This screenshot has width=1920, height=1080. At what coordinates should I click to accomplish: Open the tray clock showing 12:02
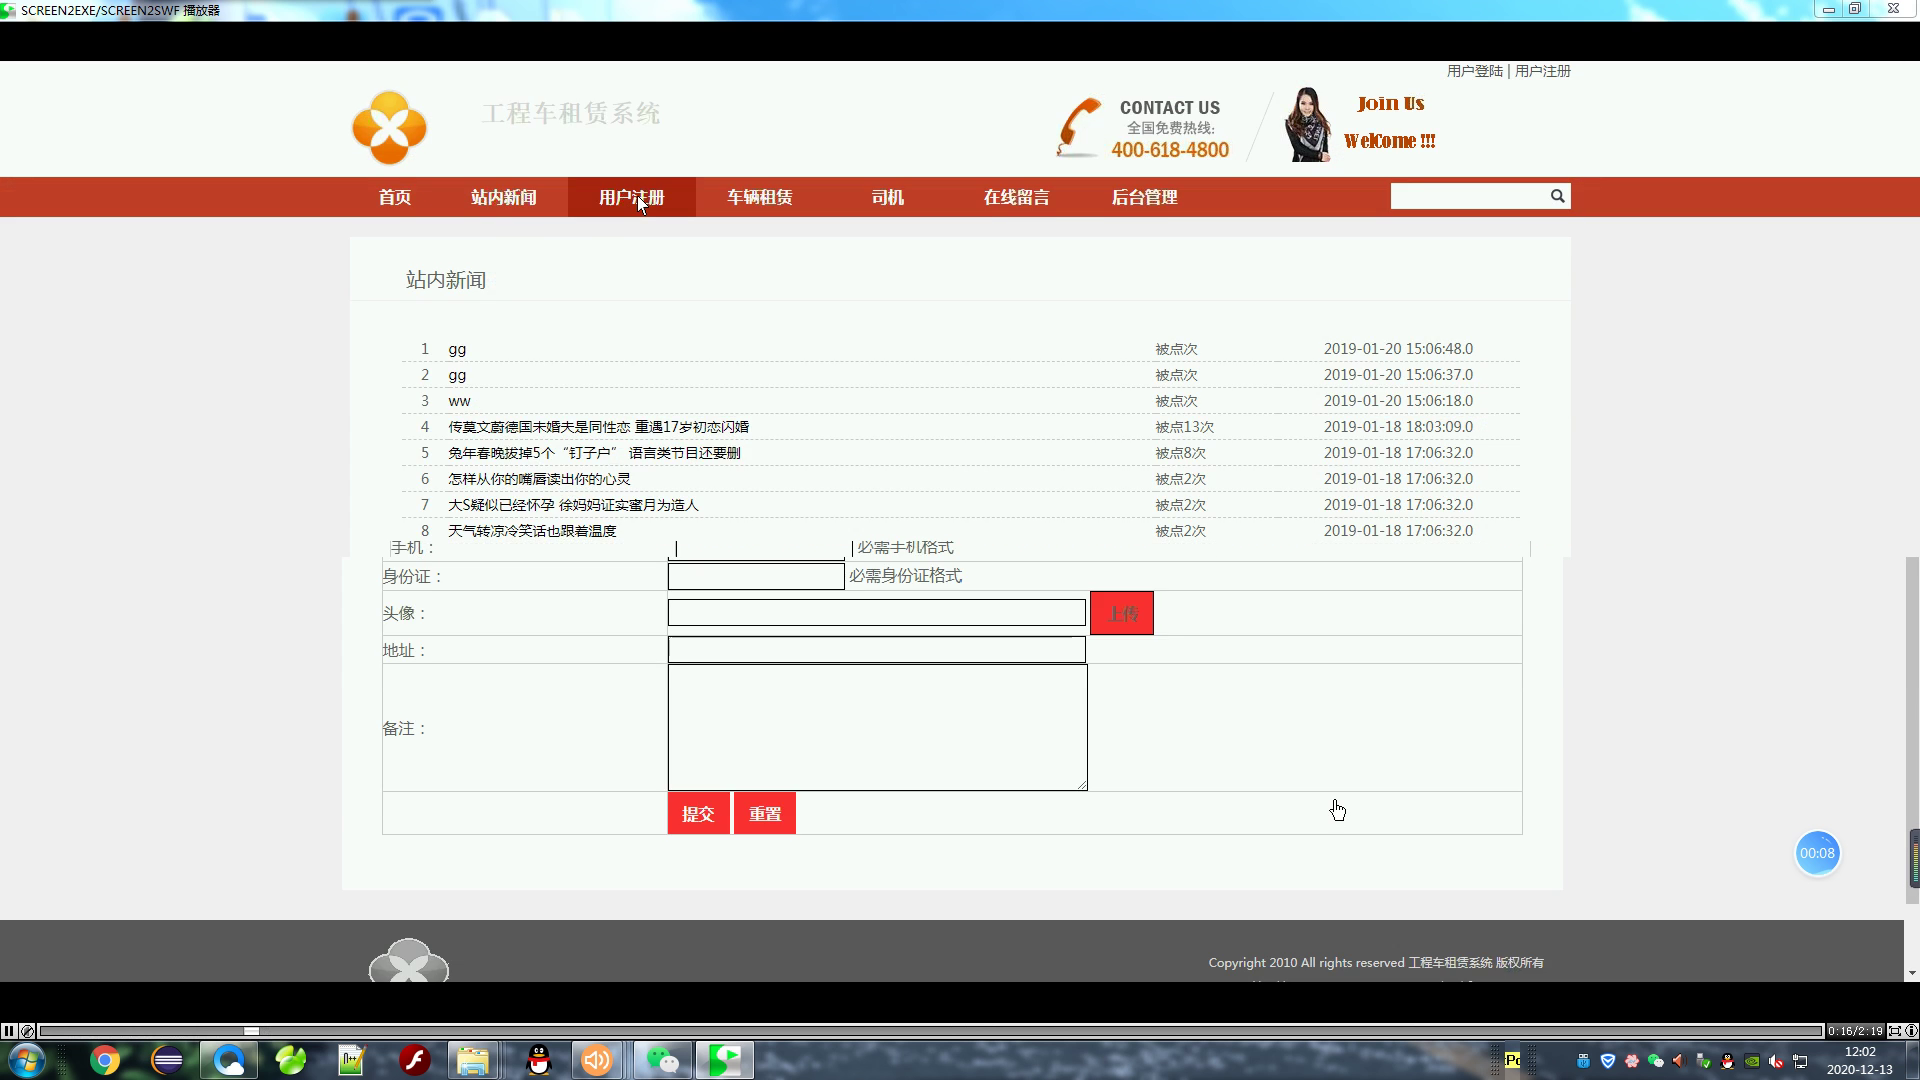(1860, 1060)
